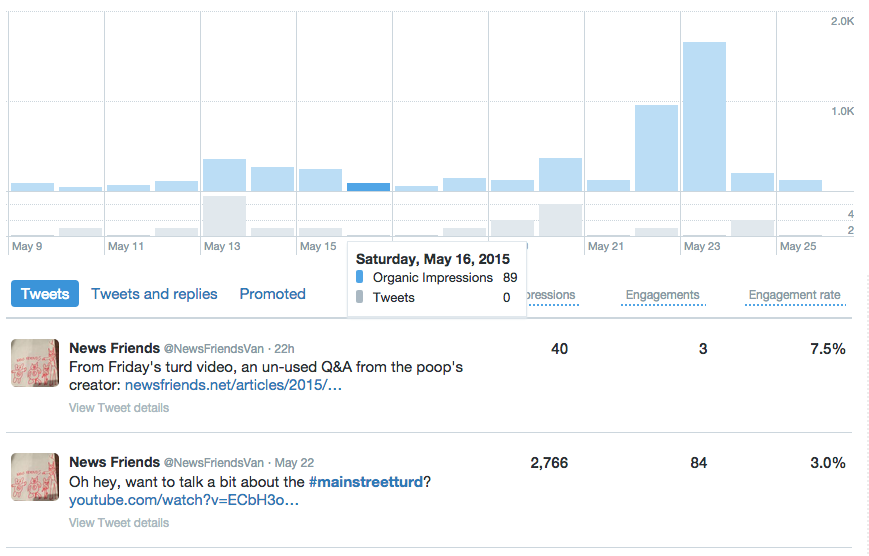Click the May 22 impressions bar
Image resolution: width=869 pixels, height=556 pixels.
(x=656, y=147)
